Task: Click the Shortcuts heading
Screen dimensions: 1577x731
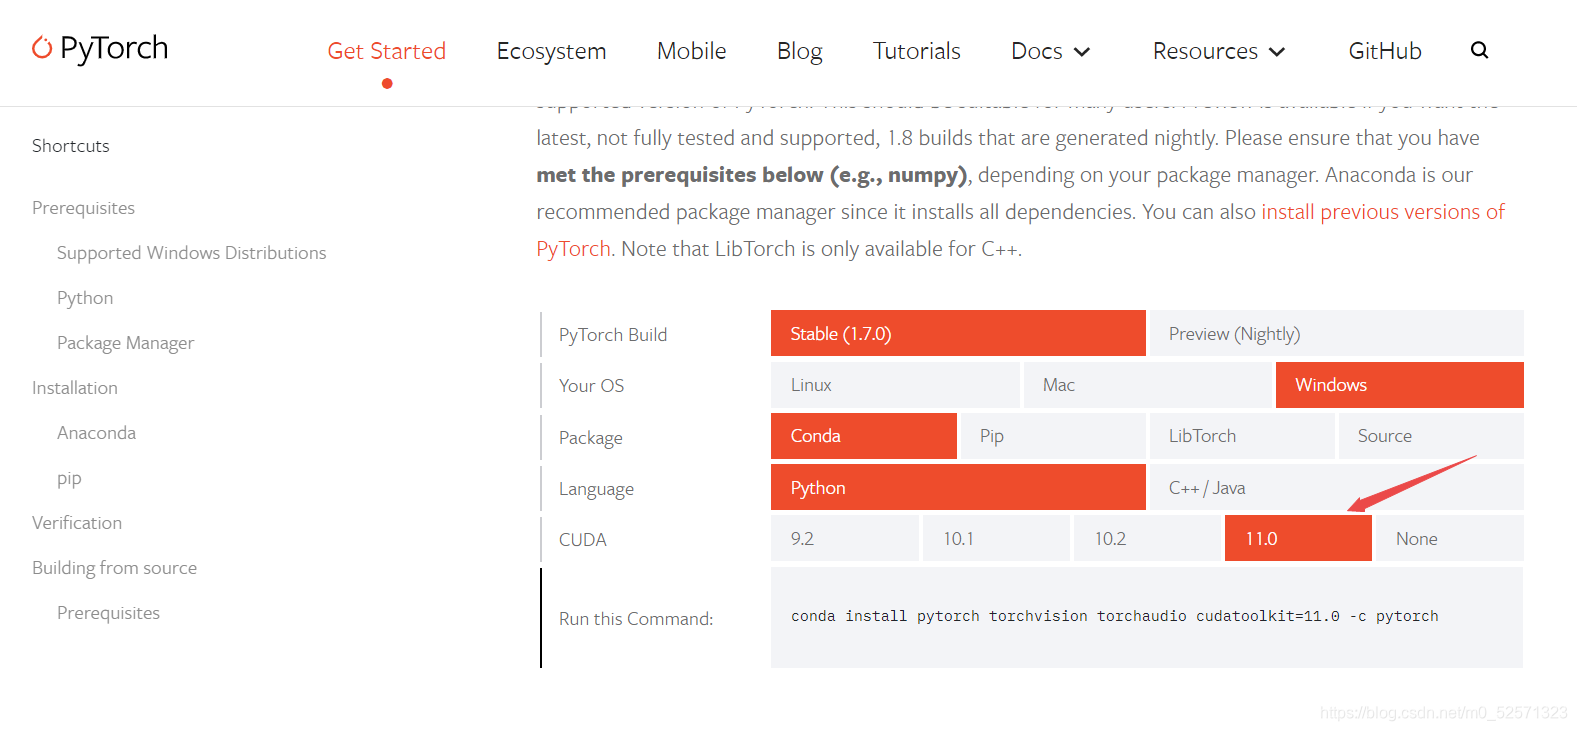Action: coord(71,146)
